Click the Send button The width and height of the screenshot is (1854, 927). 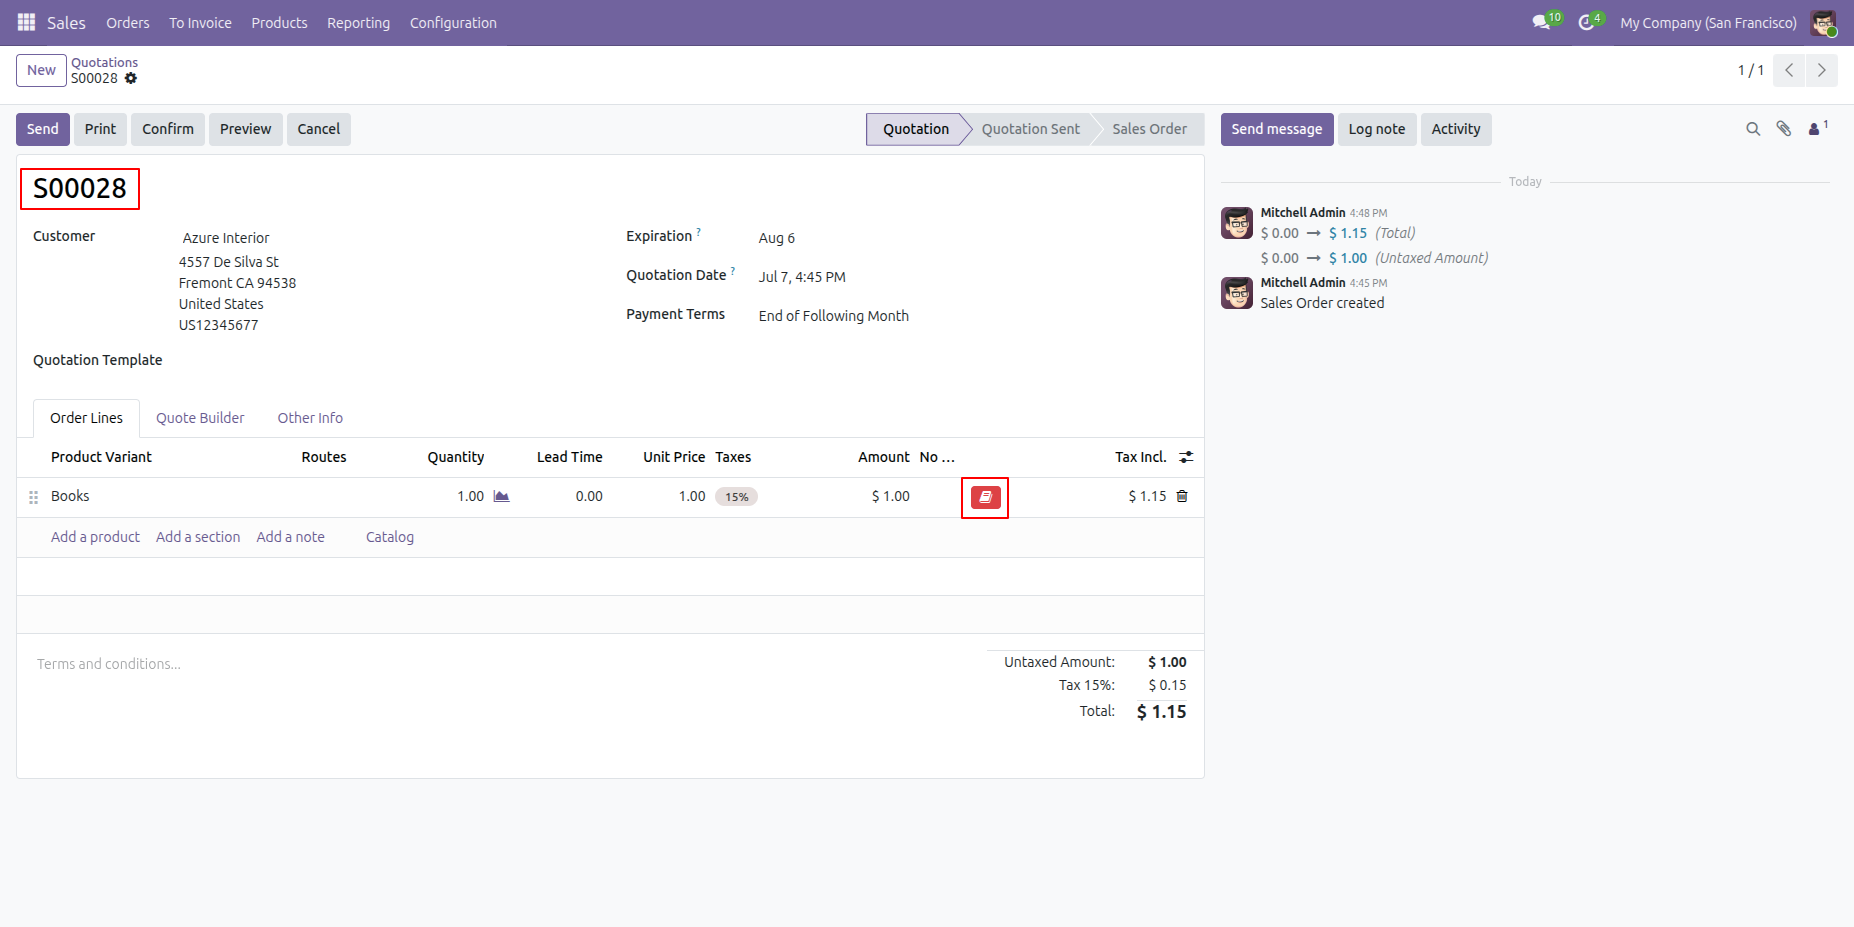coord(43,129)
